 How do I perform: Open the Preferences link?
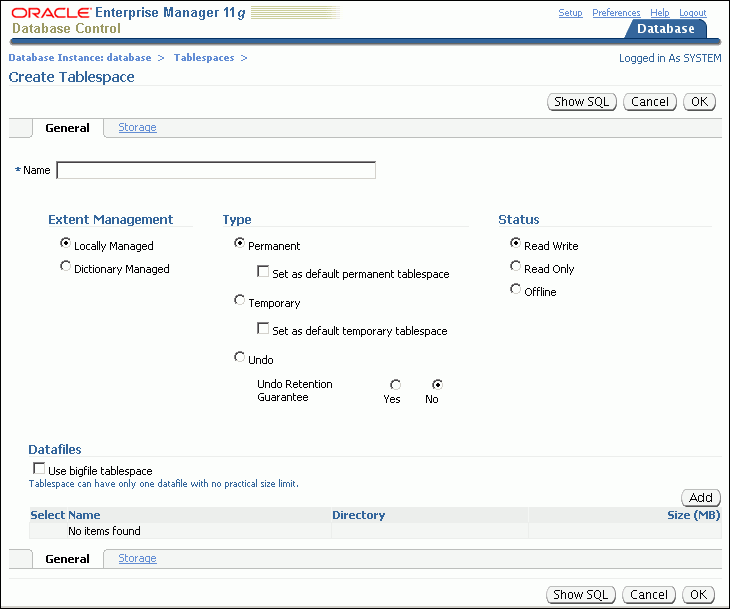click(x=616, y=13)
